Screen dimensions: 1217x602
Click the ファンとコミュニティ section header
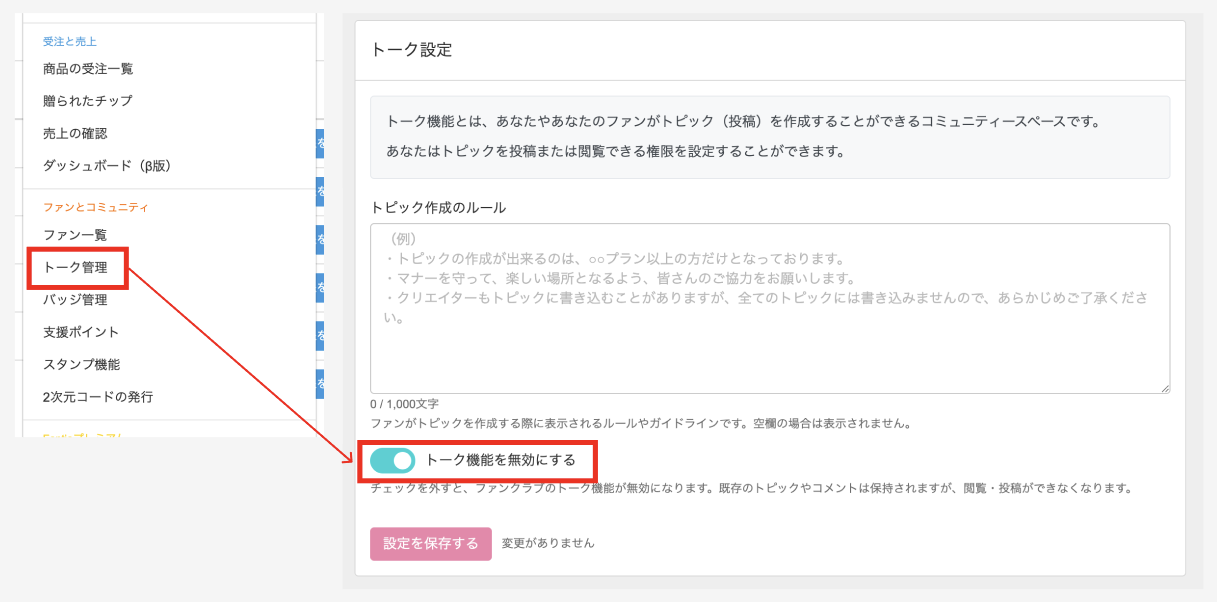coord(95,207)
